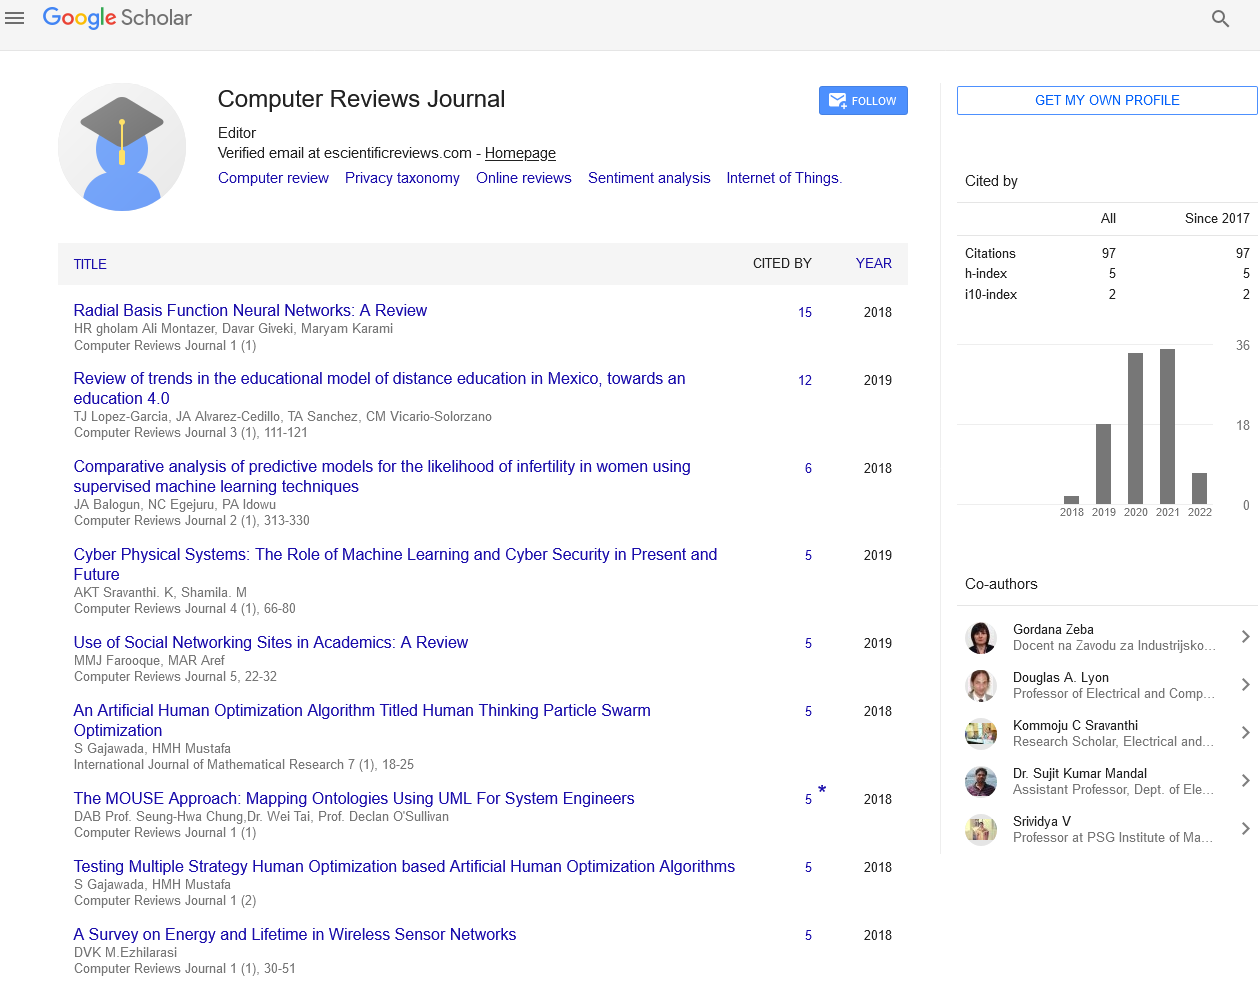This screenshot has height=984, width=1260.
Task: Expand the chevron next to Gordana Zeba
Action: pyautogui.click(x=1245, y=637)
